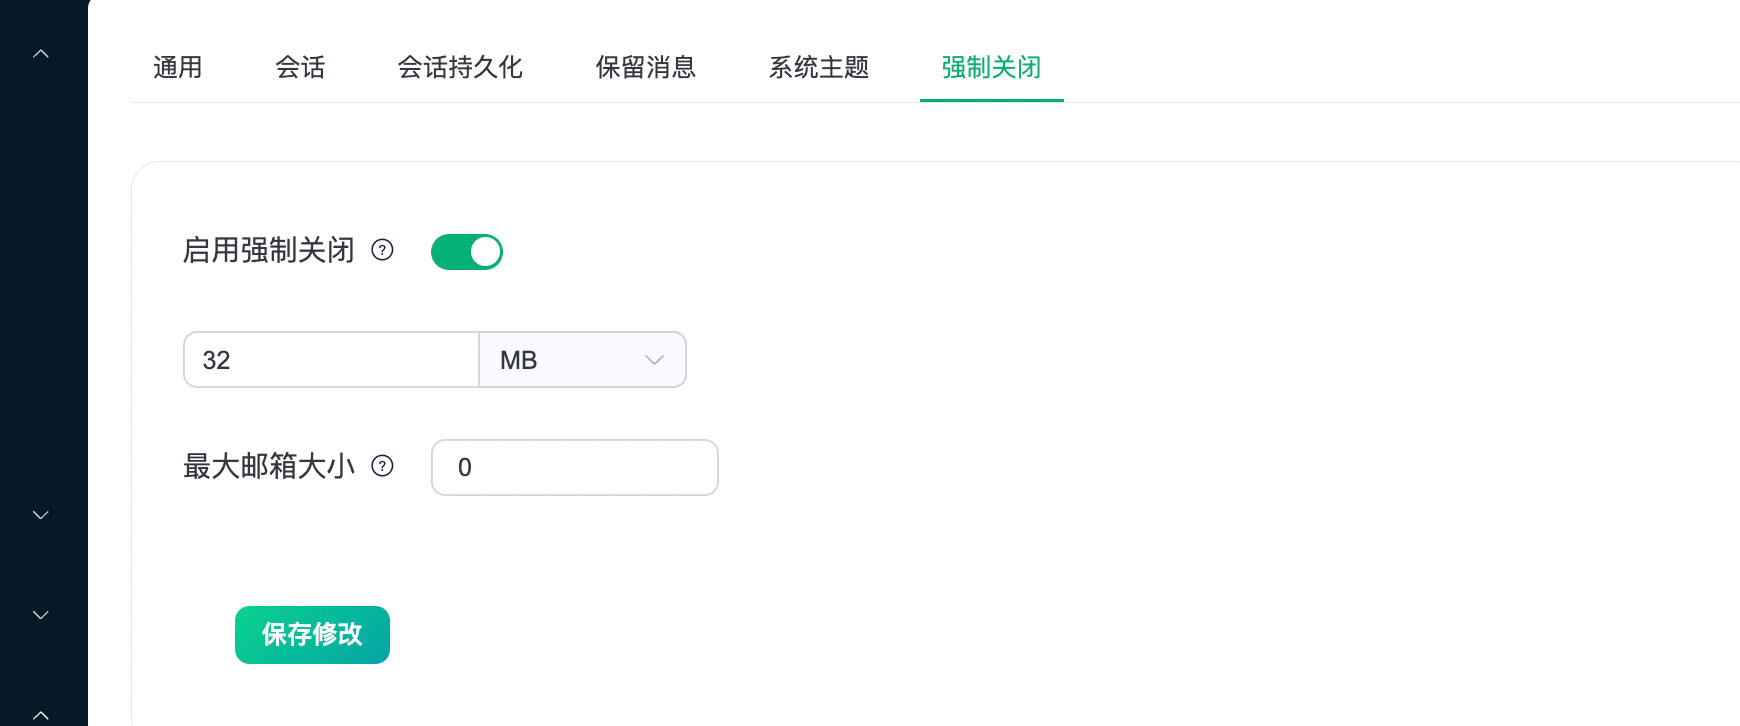Expand the upper down-chevron in sidebar

[41, 515]
